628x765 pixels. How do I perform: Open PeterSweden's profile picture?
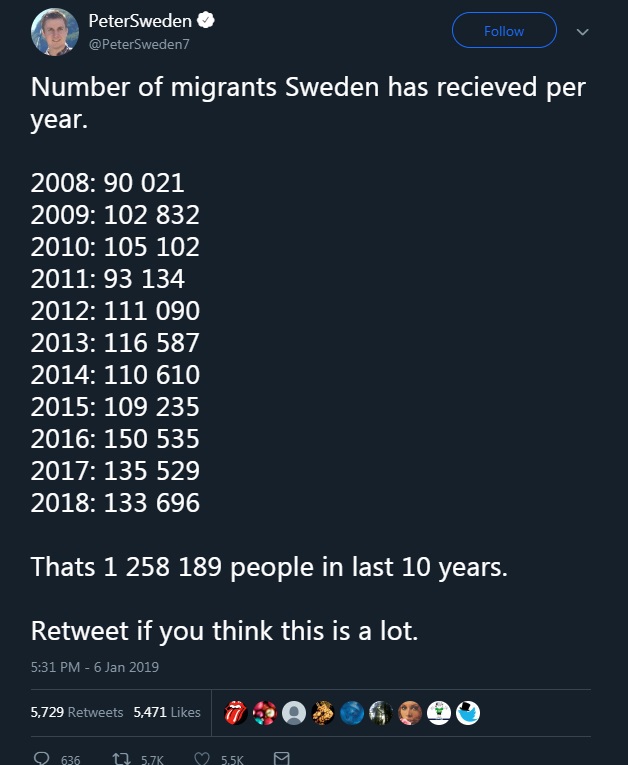54,32
